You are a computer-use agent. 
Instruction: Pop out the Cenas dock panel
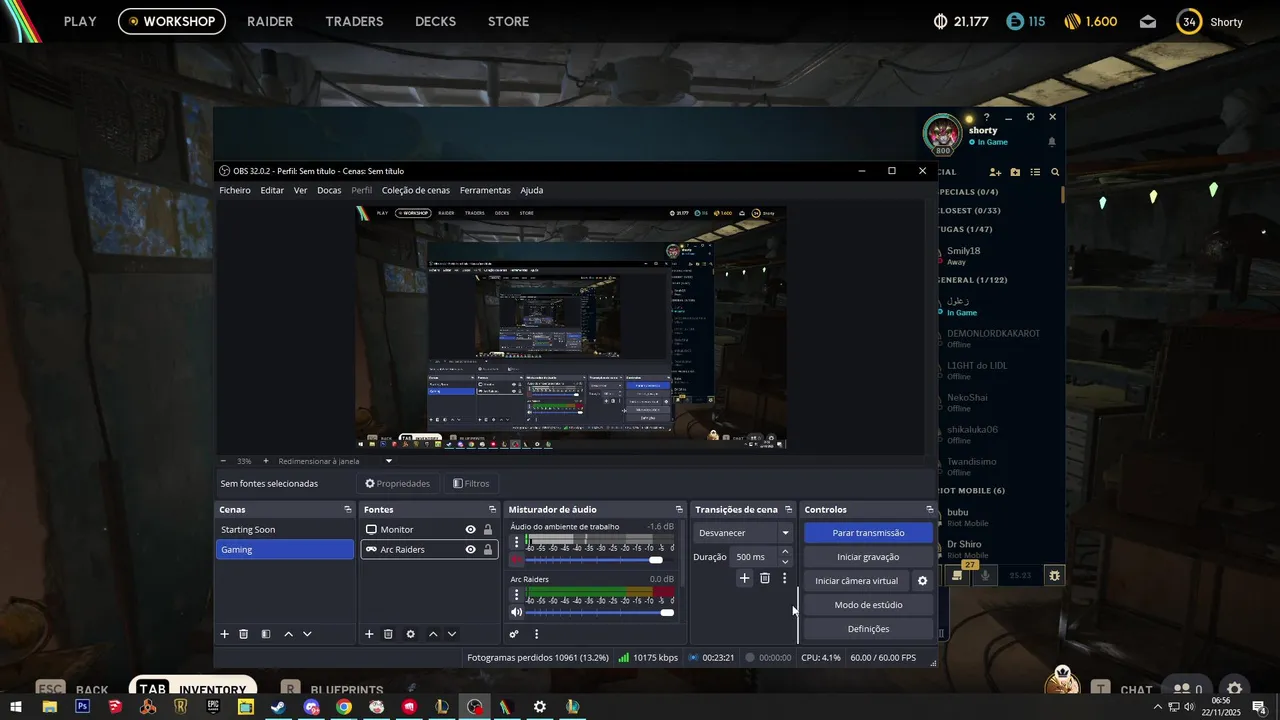click(x=347, y=510)
